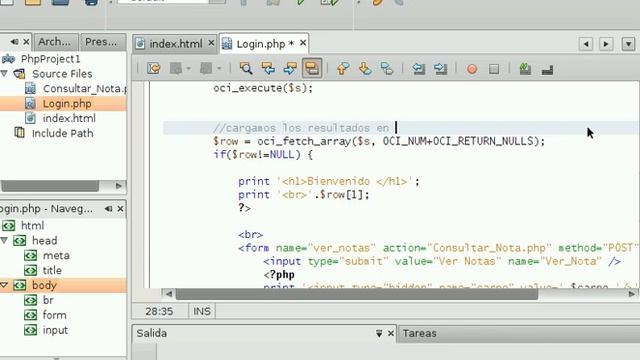Switch to the Tareas tab
The width and height of the screenshot is (640, 360).
(420, 333)
